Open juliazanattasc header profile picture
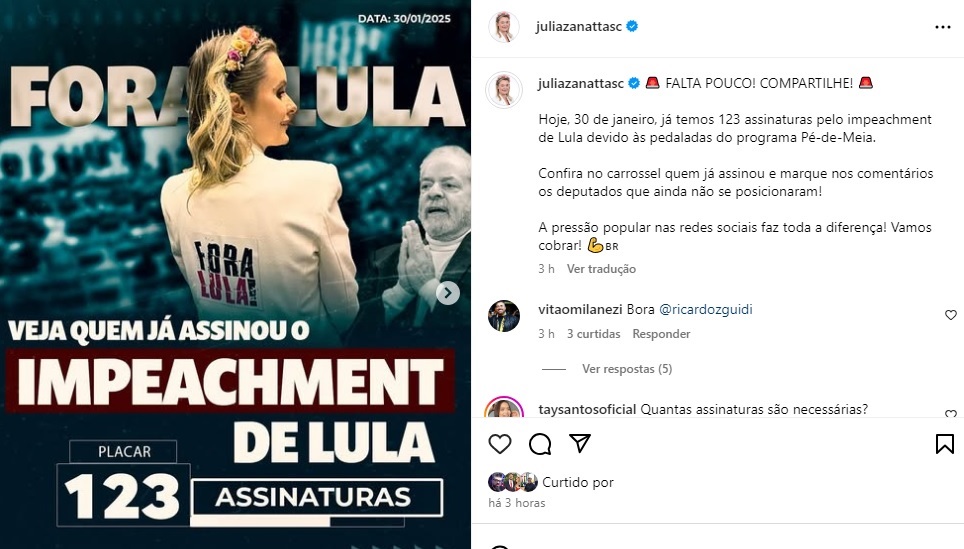Screen dimensions: 964x549 coord(504,27)
